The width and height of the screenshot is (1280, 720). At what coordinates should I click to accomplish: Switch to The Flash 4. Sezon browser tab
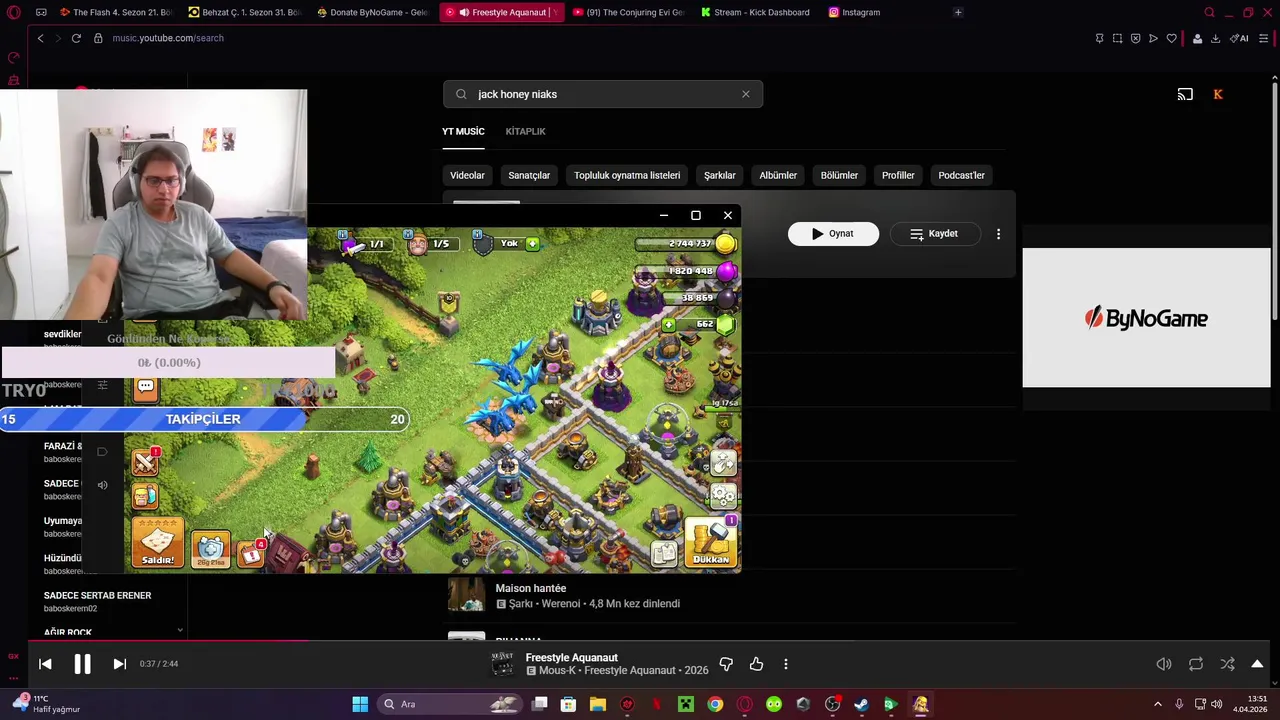point(114,12)
